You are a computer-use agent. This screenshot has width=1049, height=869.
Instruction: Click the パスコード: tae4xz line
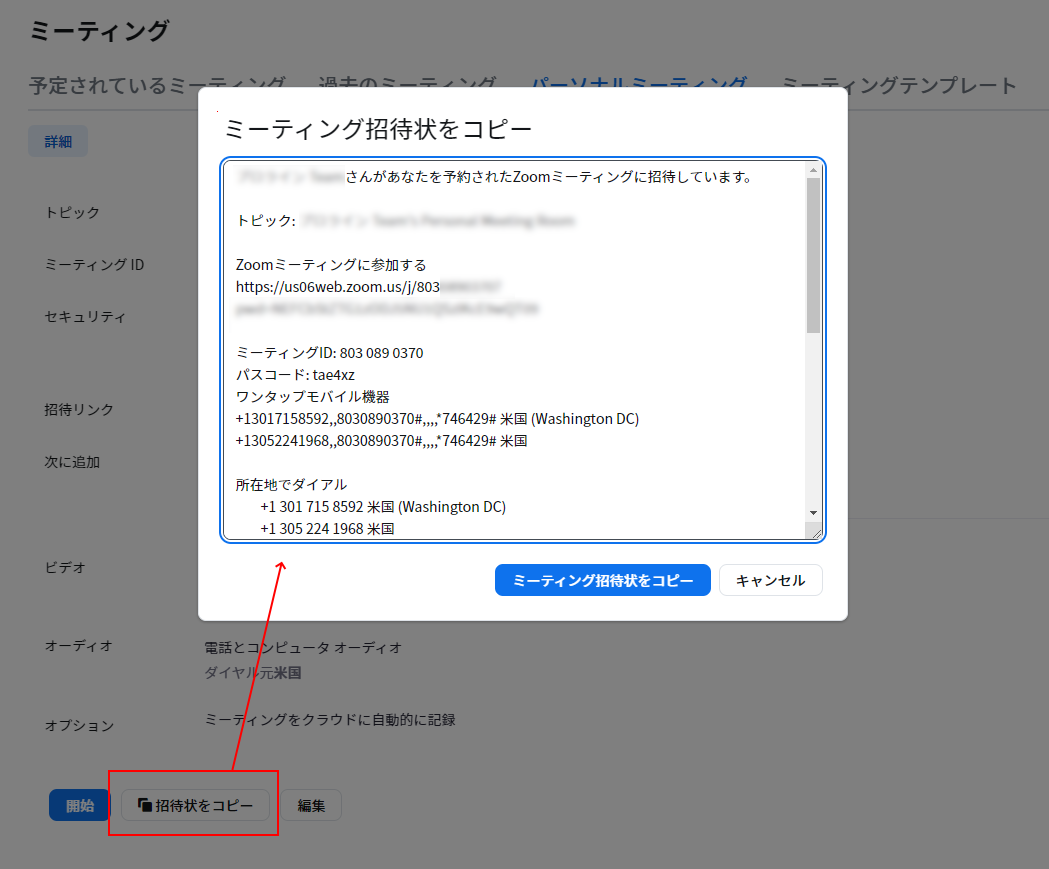[x=295, y=375]
